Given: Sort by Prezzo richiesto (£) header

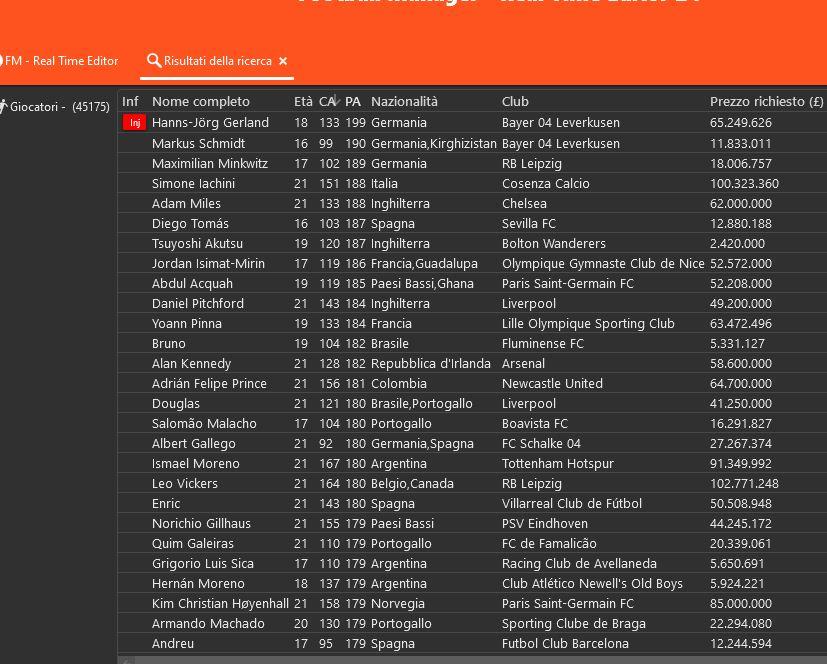Looking at the screenshot, I should 766,101.
